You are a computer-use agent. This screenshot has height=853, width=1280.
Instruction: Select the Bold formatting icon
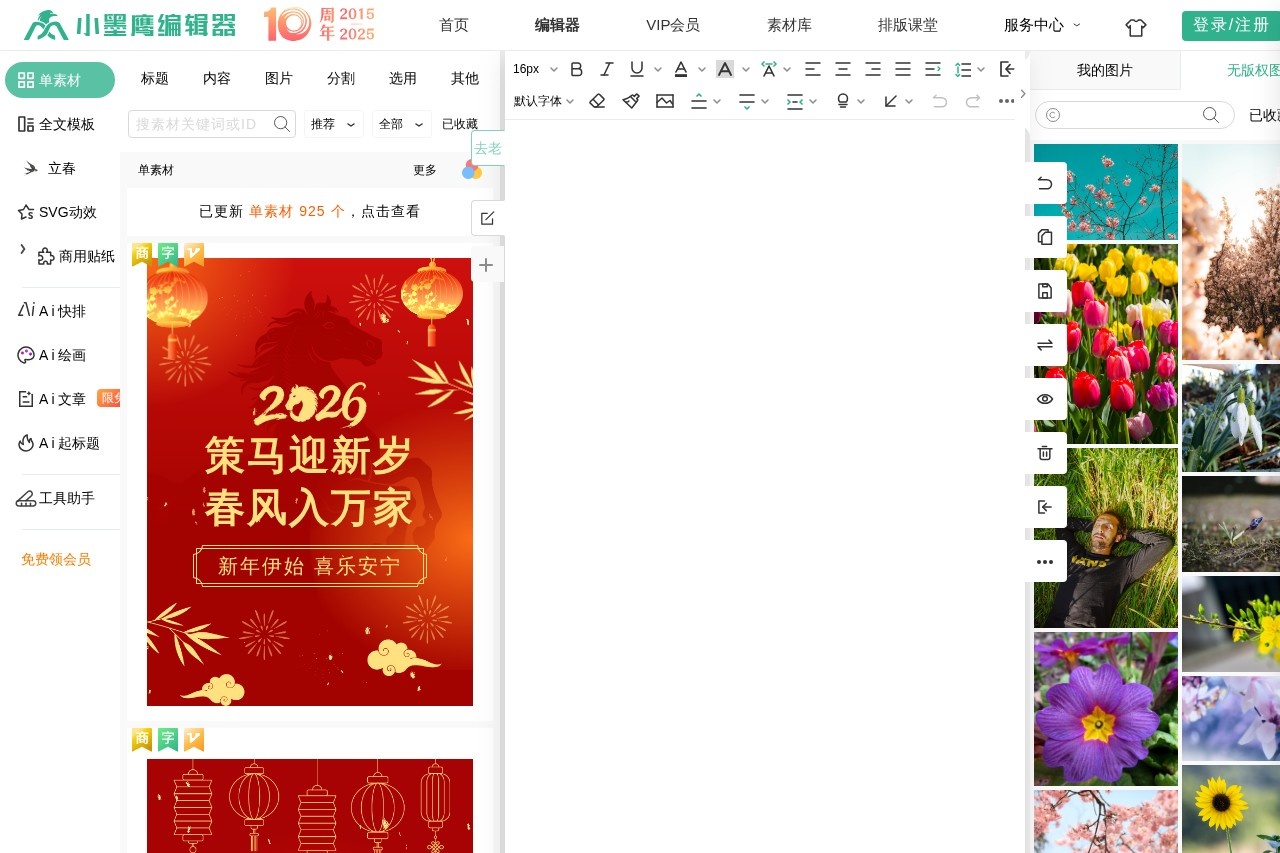pos(576,69)
